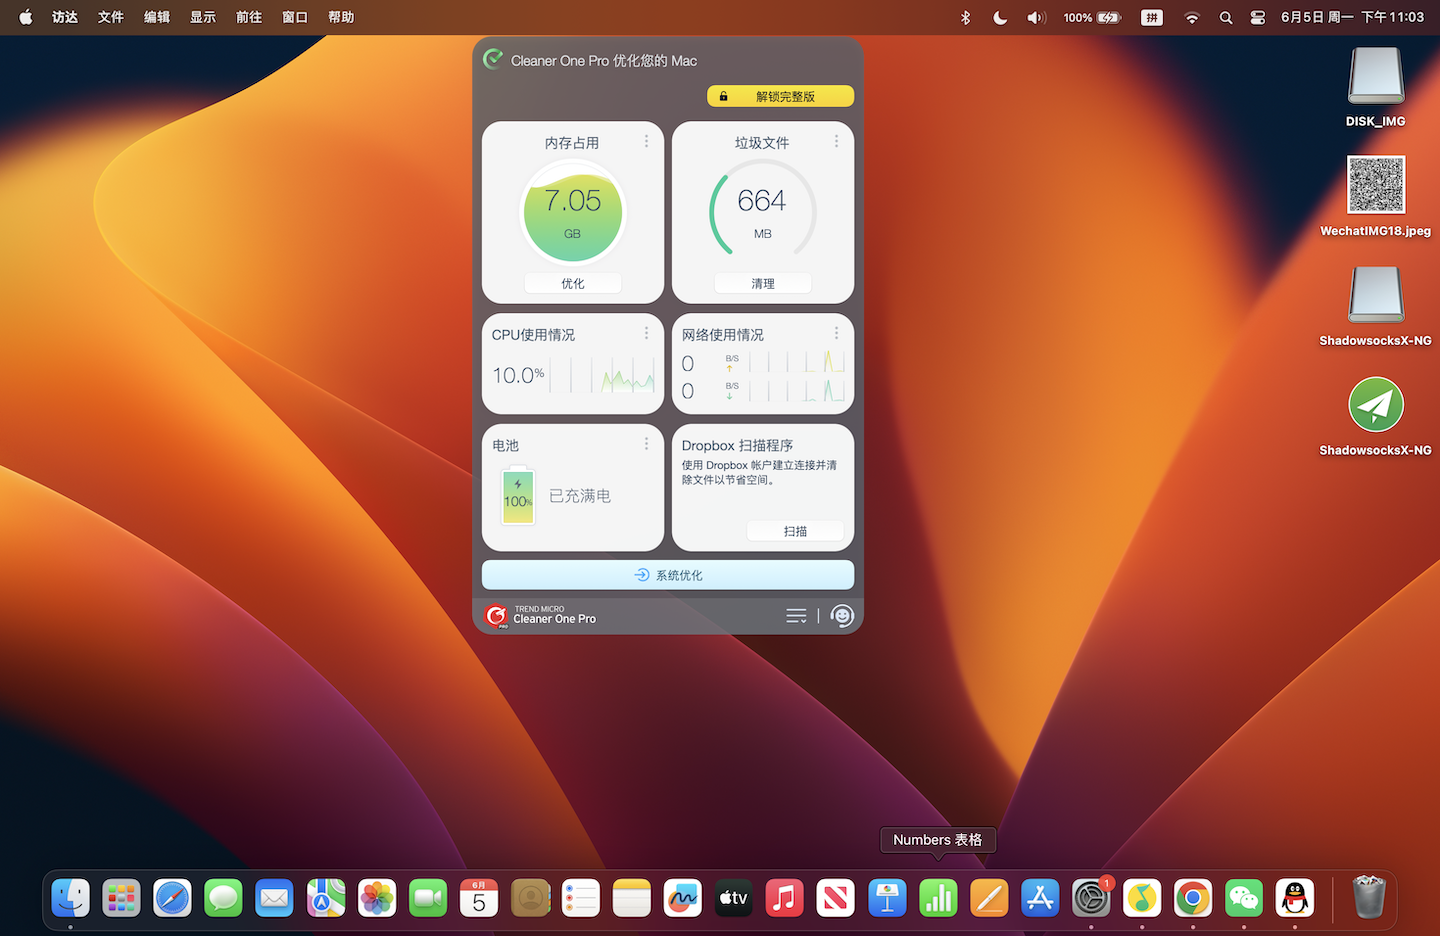Click the 优化 memory optimize button

573,283
